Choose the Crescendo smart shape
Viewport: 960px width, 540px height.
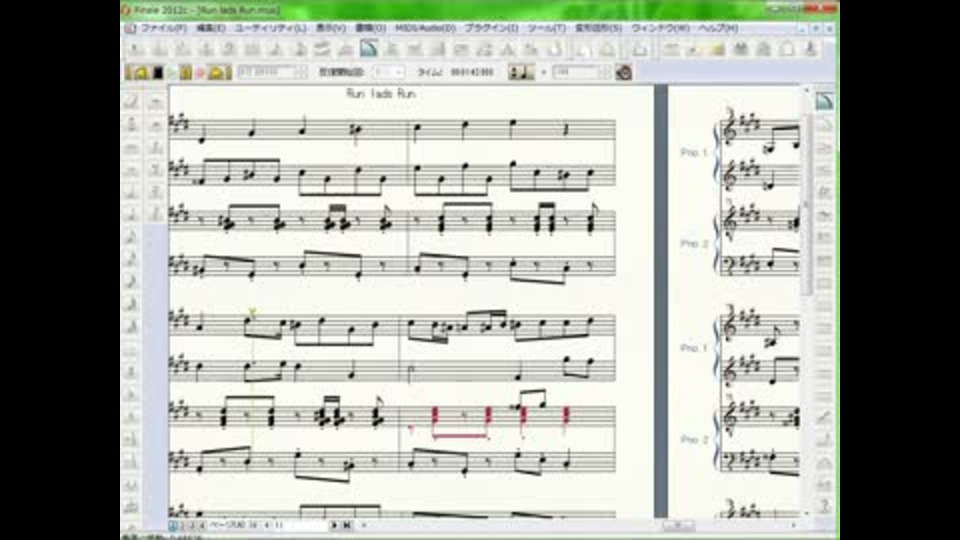click(x=824, y=171)
